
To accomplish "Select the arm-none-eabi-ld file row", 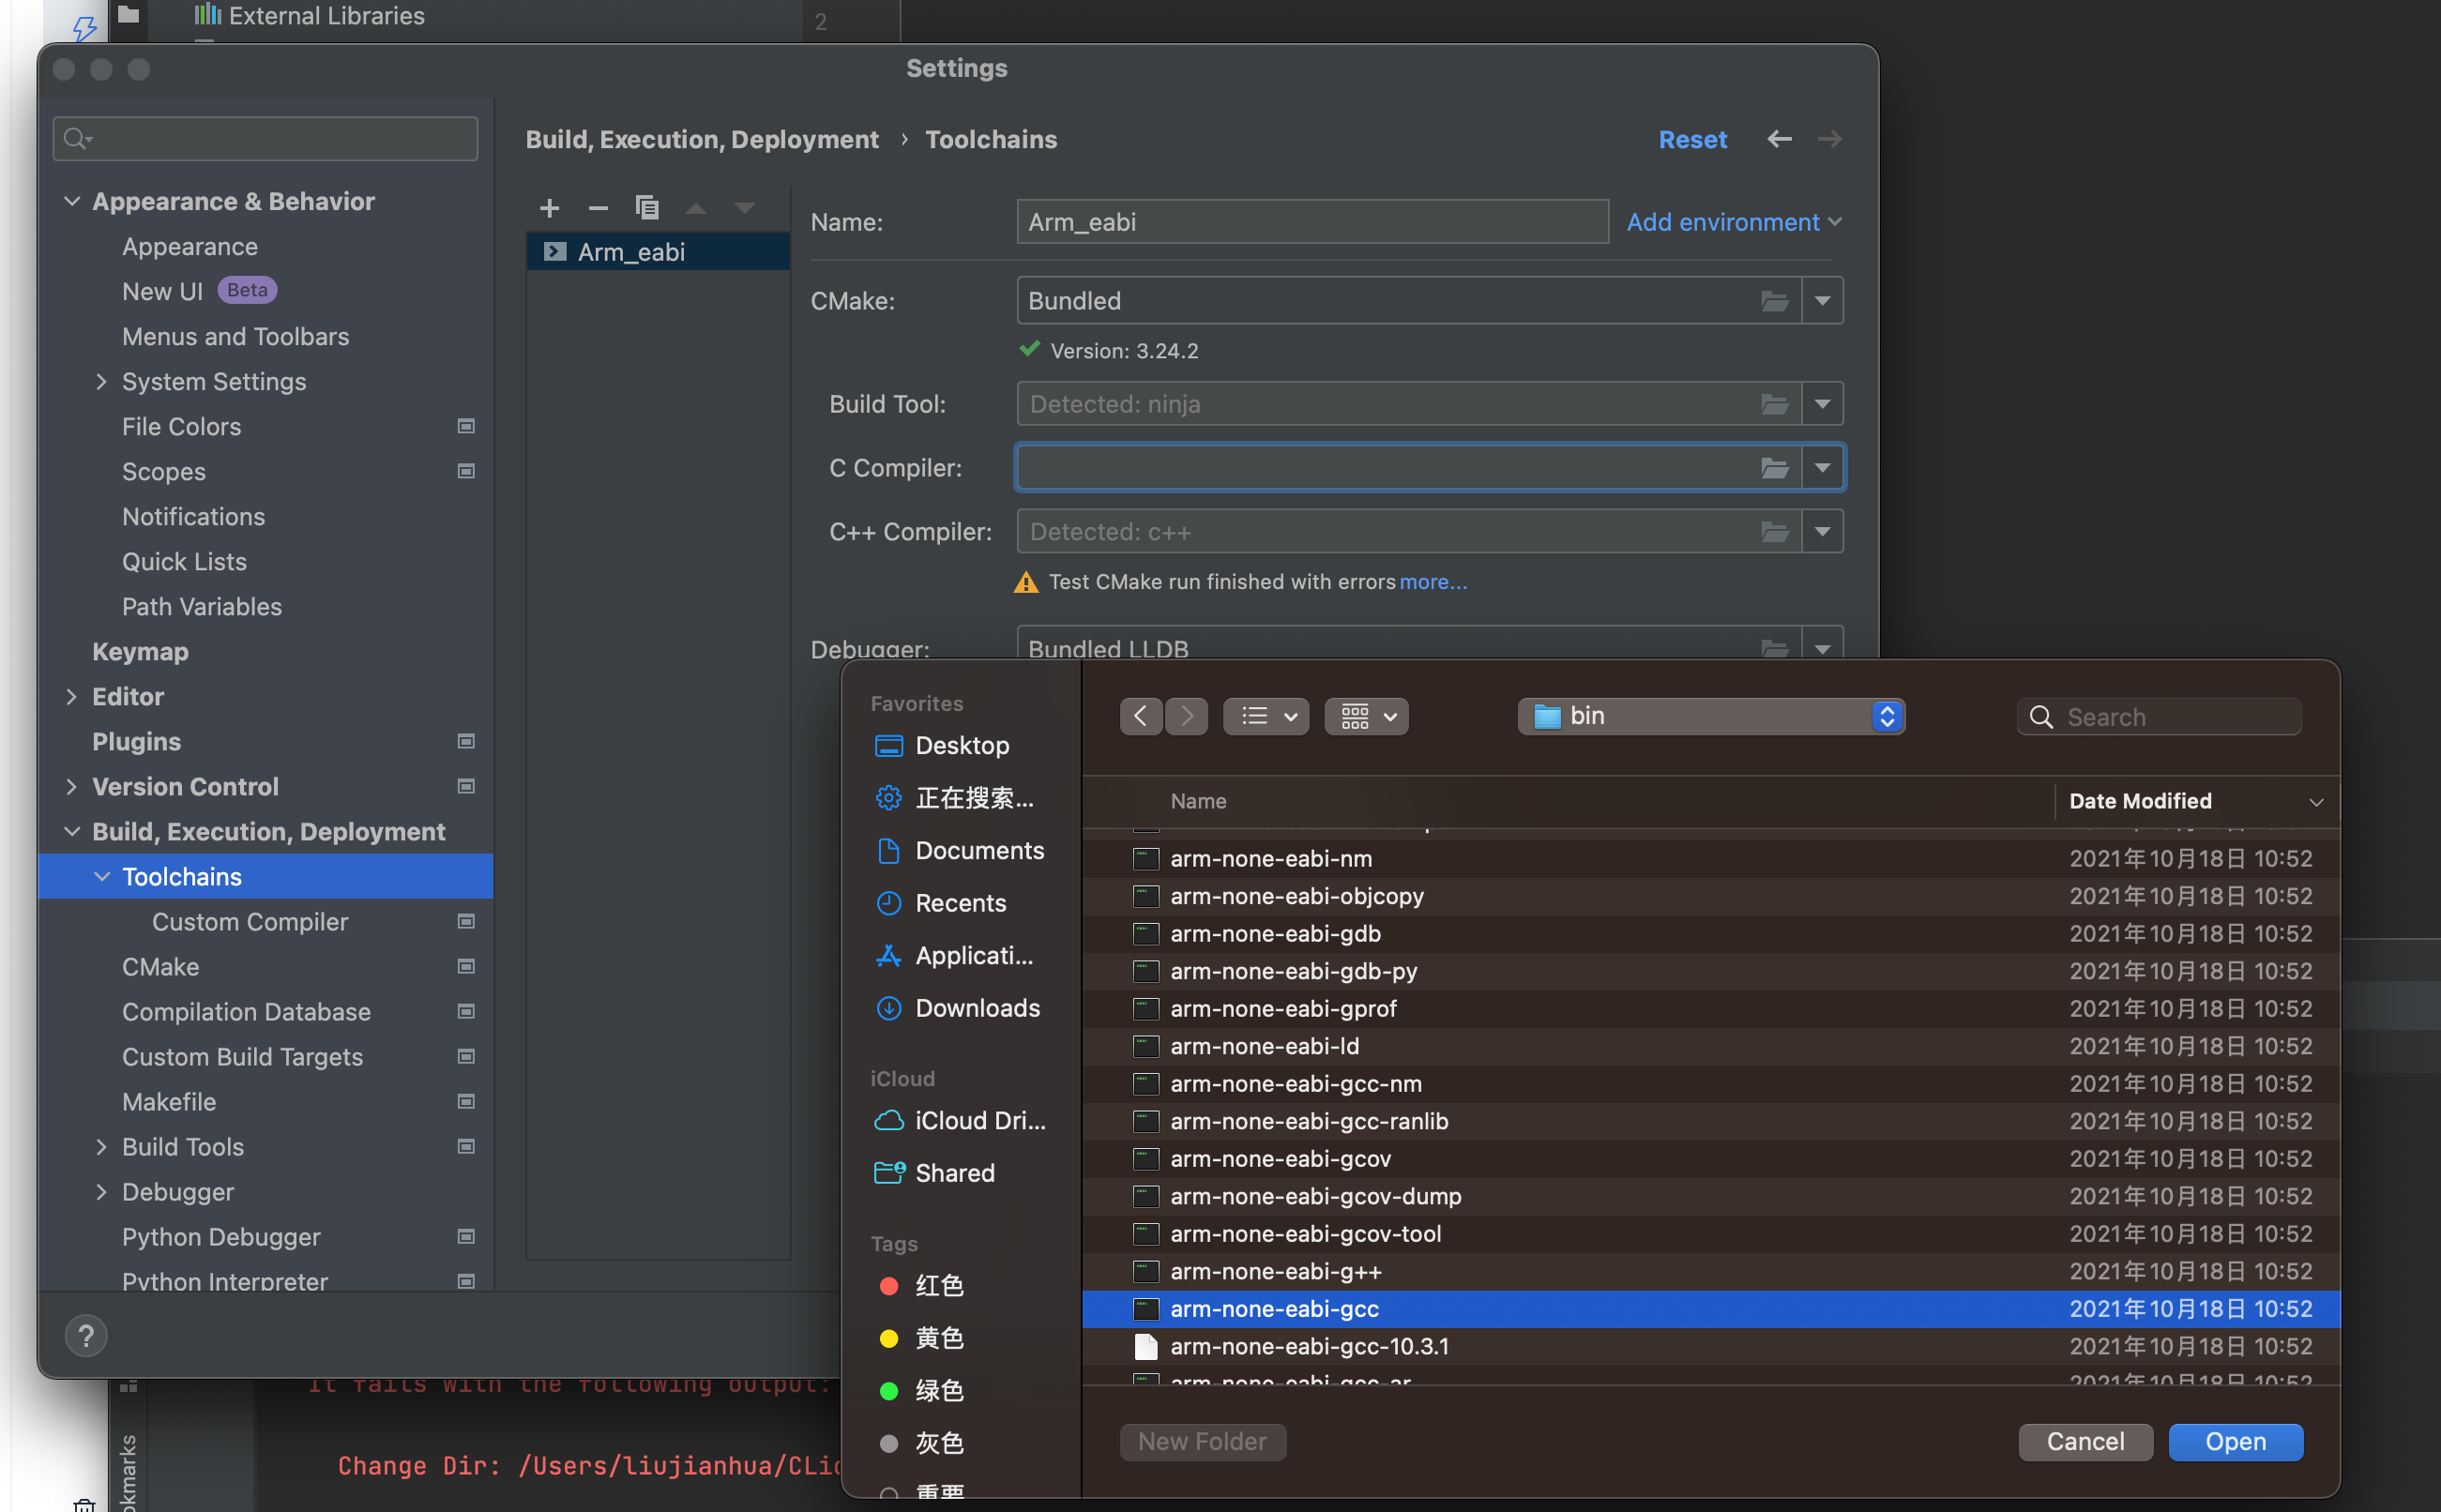I will pyautogui.click(x=1711, y=1046).
